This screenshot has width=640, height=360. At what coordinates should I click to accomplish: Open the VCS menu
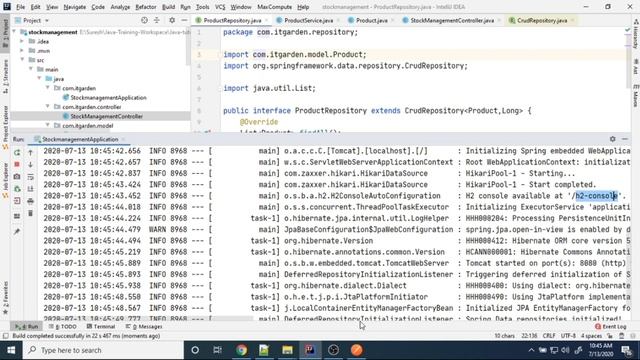220,7
